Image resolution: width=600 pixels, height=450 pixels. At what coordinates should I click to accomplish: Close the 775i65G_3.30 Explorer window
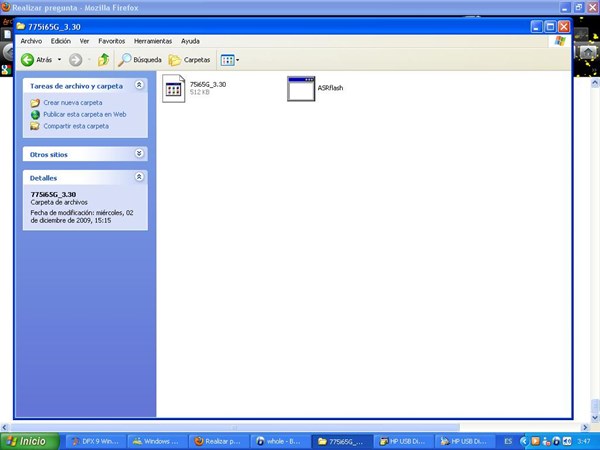click(564, 27)
